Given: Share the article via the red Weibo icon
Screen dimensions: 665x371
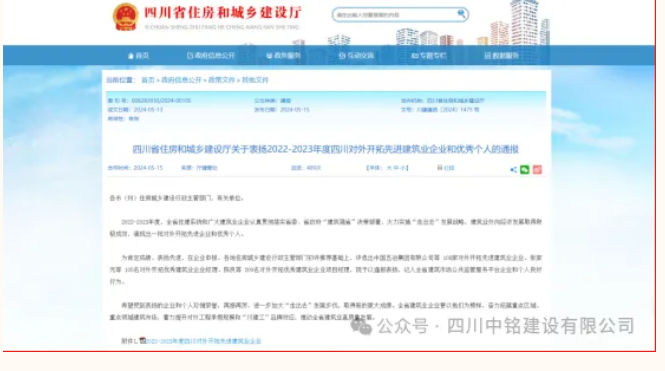Looking at the screenshot, I should 537,170.
